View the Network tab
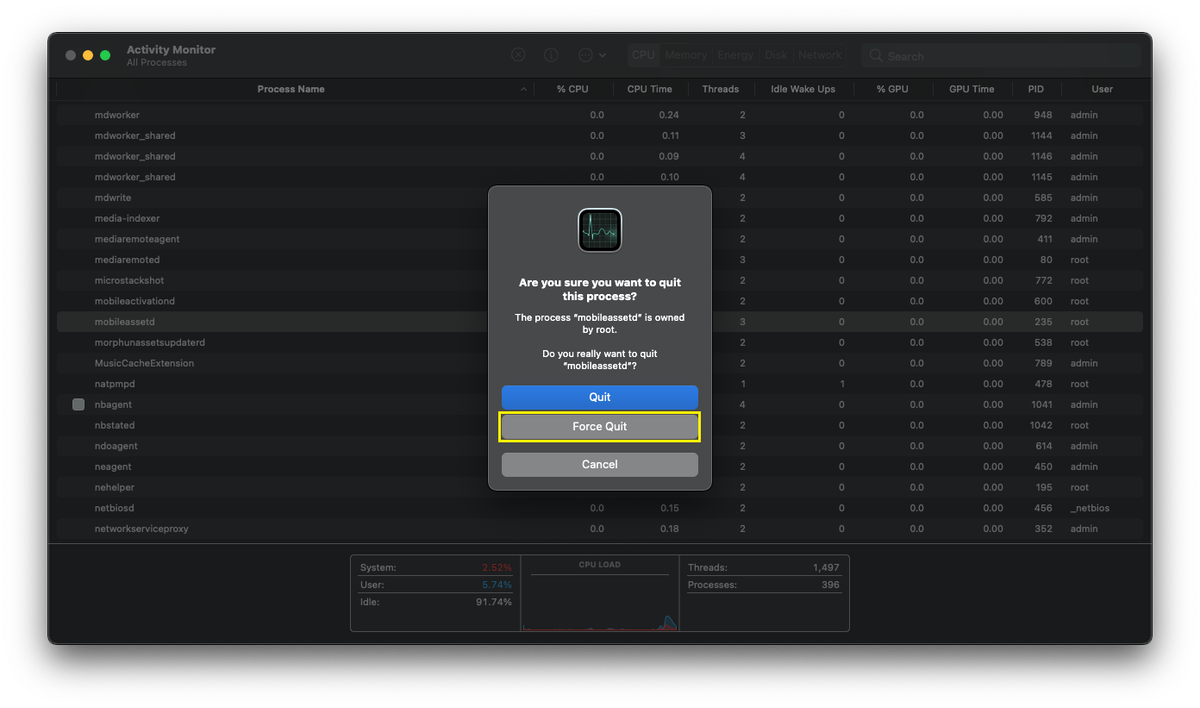 pyautogui.click(x=819, y=54)
